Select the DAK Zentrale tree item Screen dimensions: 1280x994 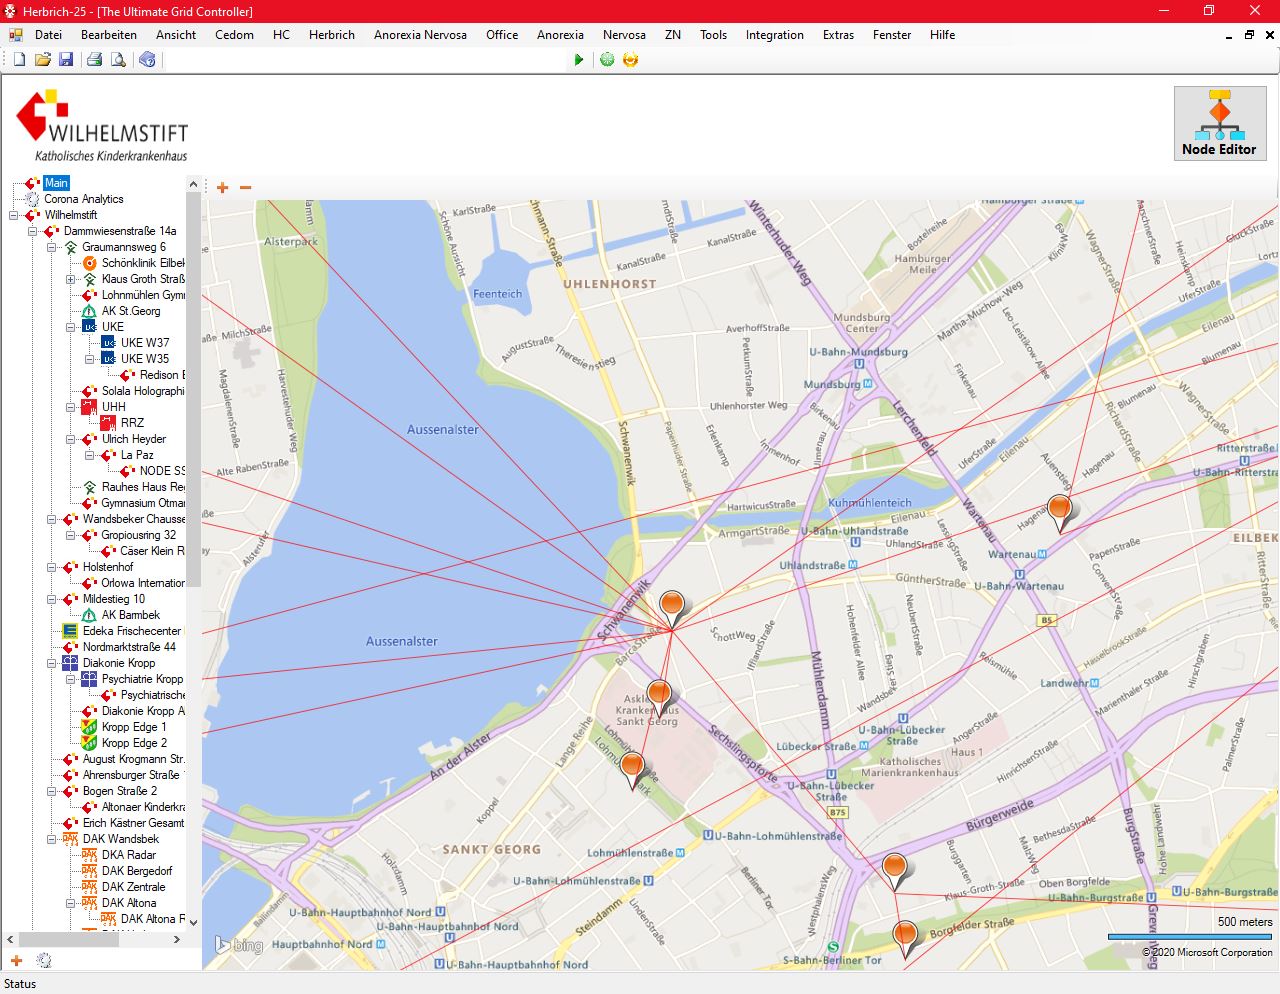(133, 887)
